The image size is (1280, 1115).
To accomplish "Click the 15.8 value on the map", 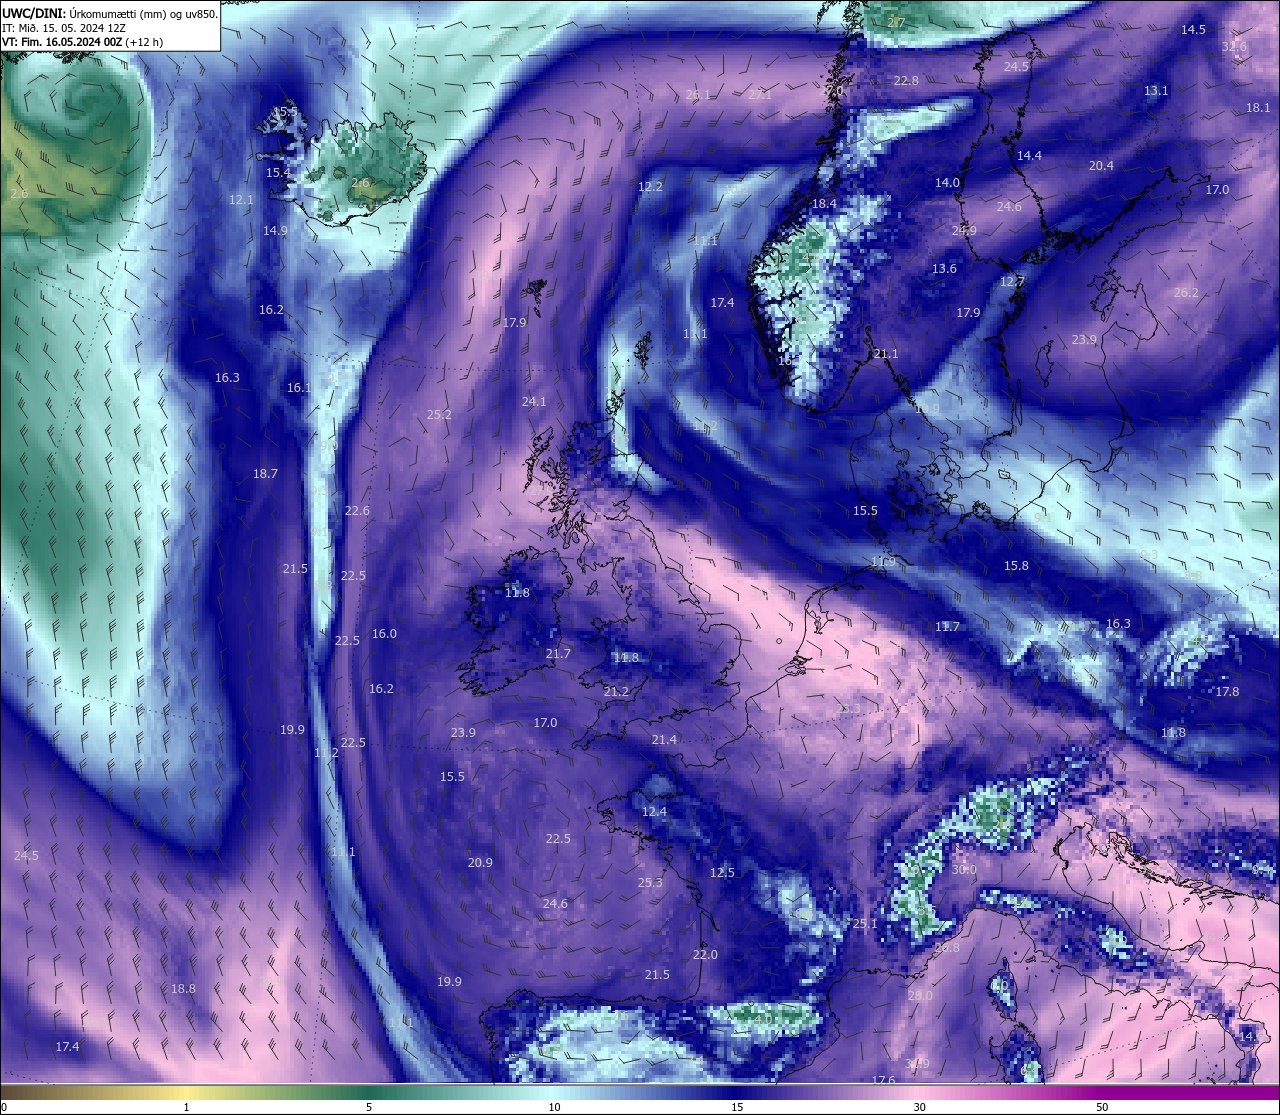I will [1016, 566].
